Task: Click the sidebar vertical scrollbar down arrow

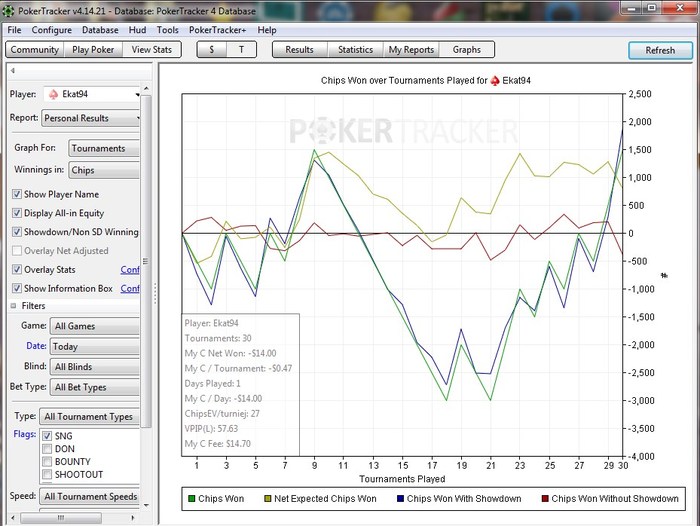Action: click(146, 505)
